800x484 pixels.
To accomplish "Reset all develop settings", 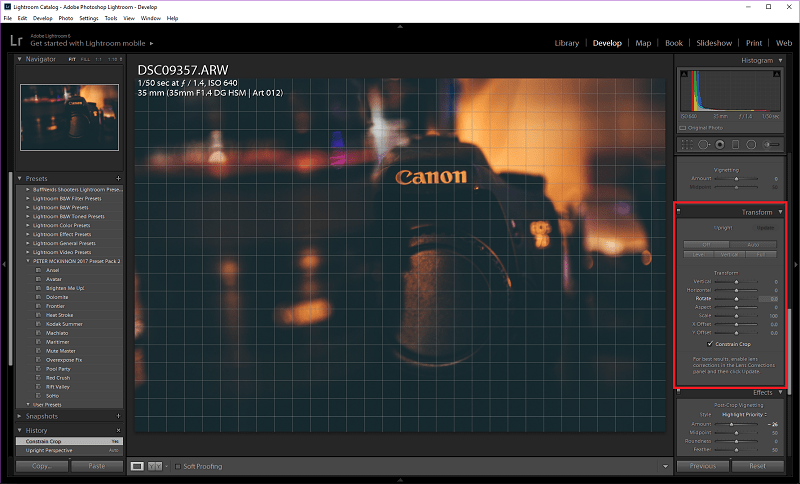I will 758,466.
